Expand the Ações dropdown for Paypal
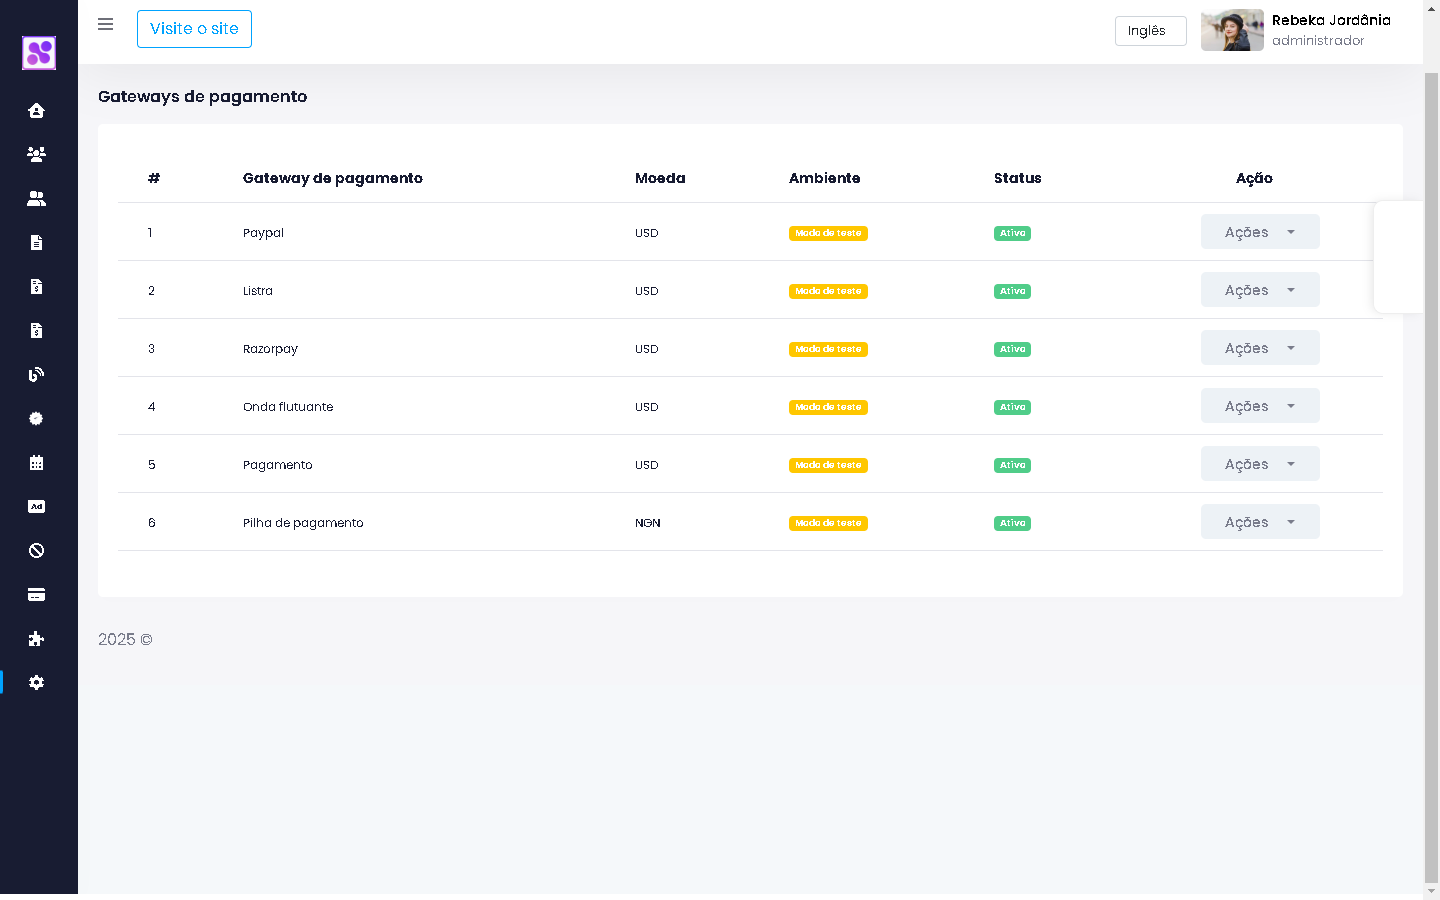This screenshot has height=900, width=1440. 1259,232
